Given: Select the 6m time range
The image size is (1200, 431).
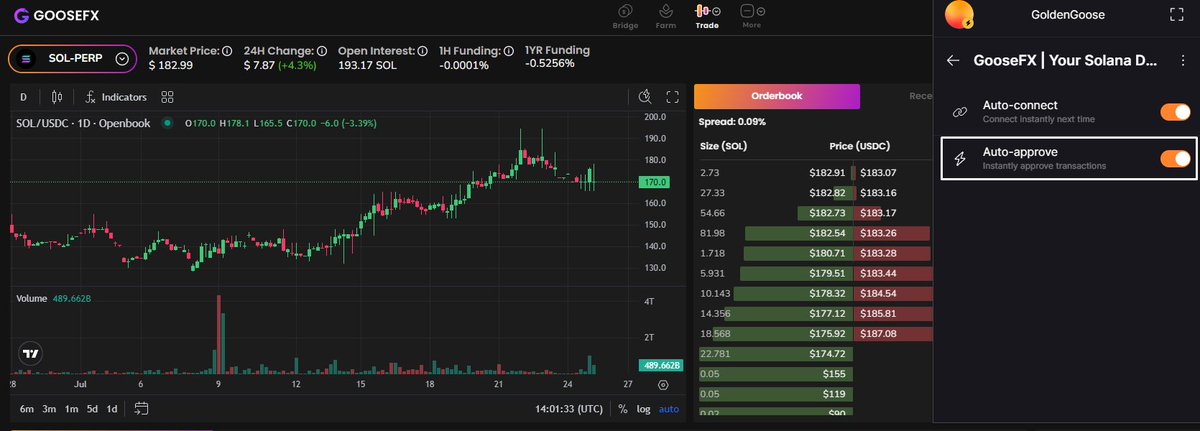Looking at the screenshot, I should click(27, 408).
